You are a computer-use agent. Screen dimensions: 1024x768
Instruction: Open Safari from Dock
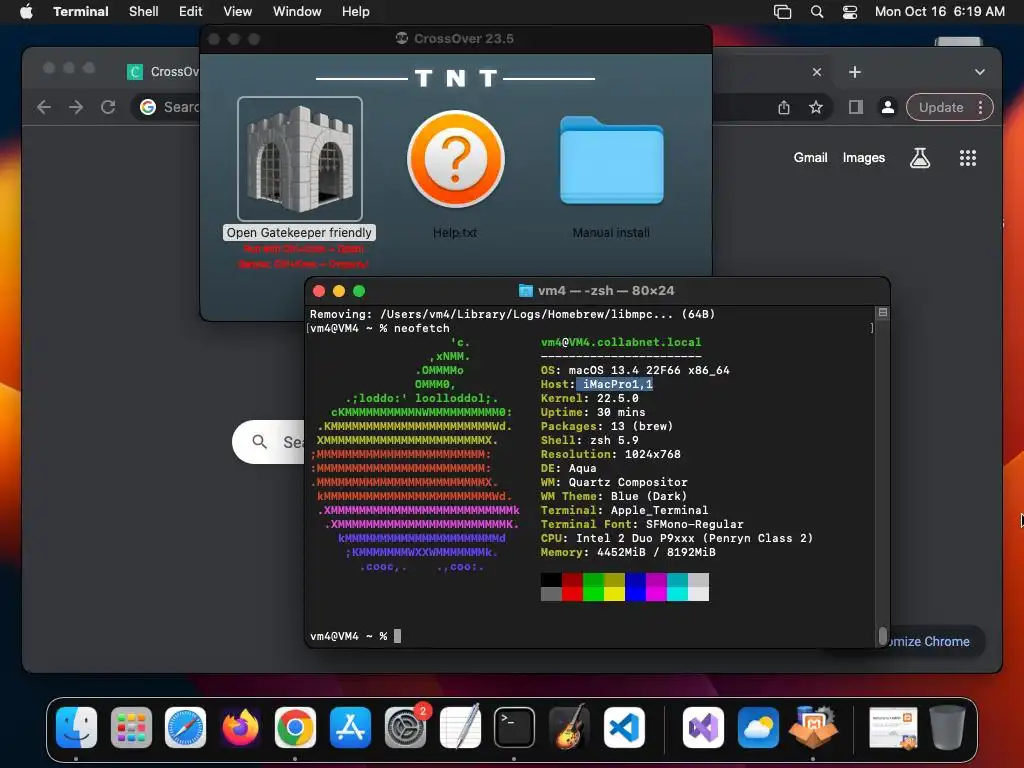click(x=185, y=728)
